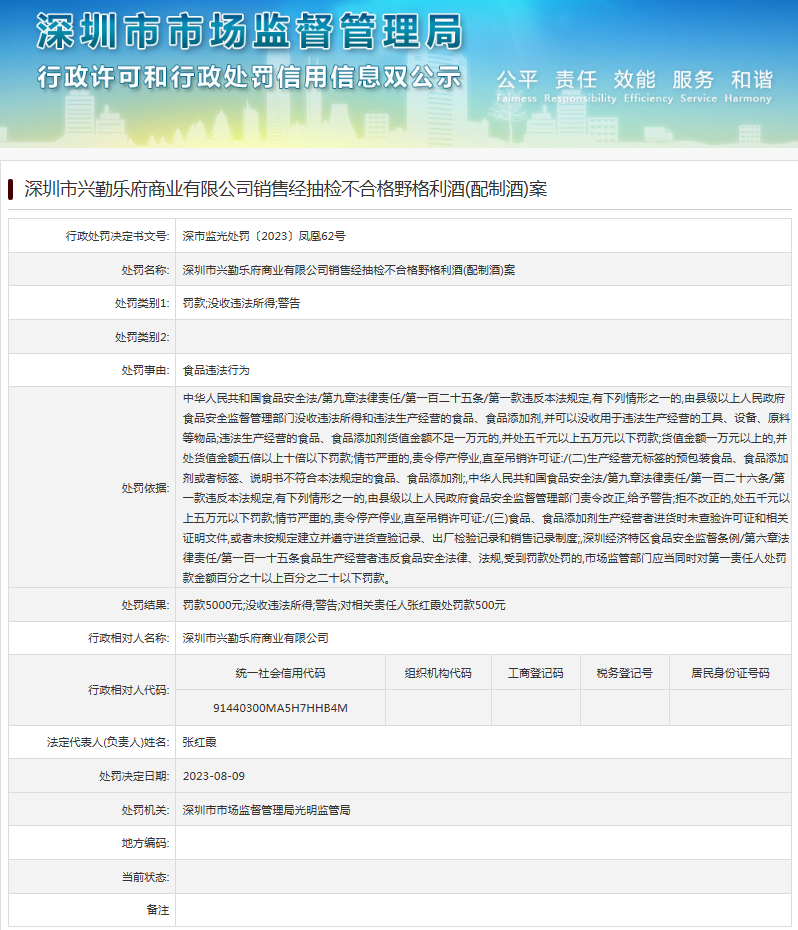Select the company name value 深圳市兴勤乐府商业有限公司
The height and width of the screenshot is (930, 798).
[x=256, y=638]
